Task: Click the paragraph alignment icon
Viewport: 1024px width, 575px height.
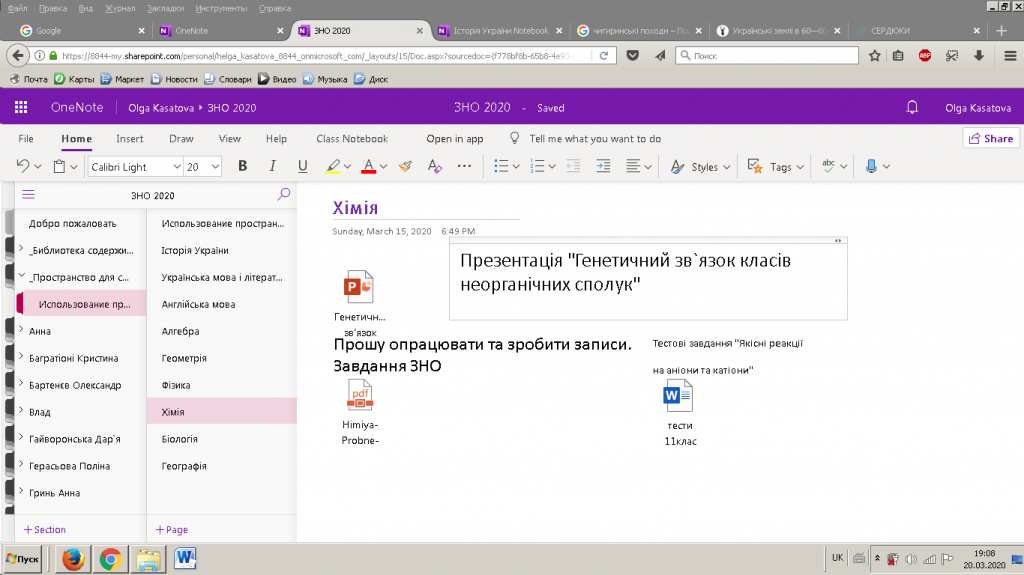Action: (x=633, y=166)
